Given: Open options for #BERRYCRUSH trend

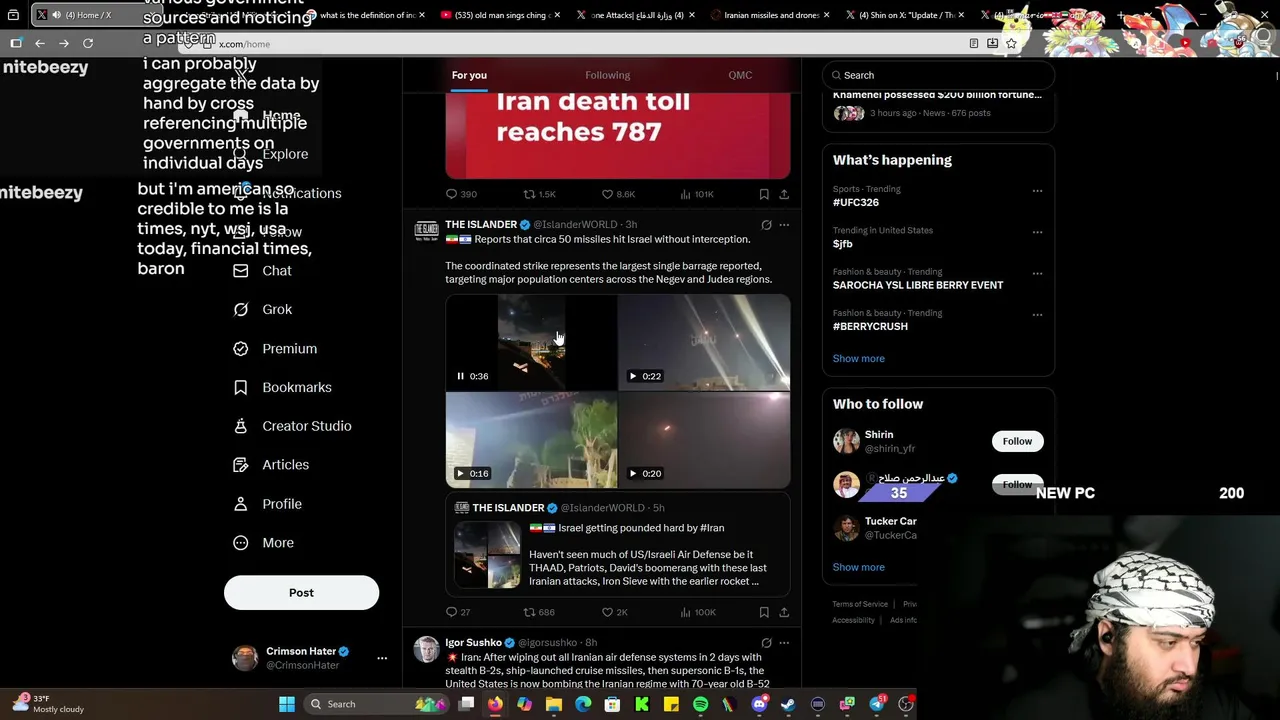Looking at the screenshot, I should 1037,315.
